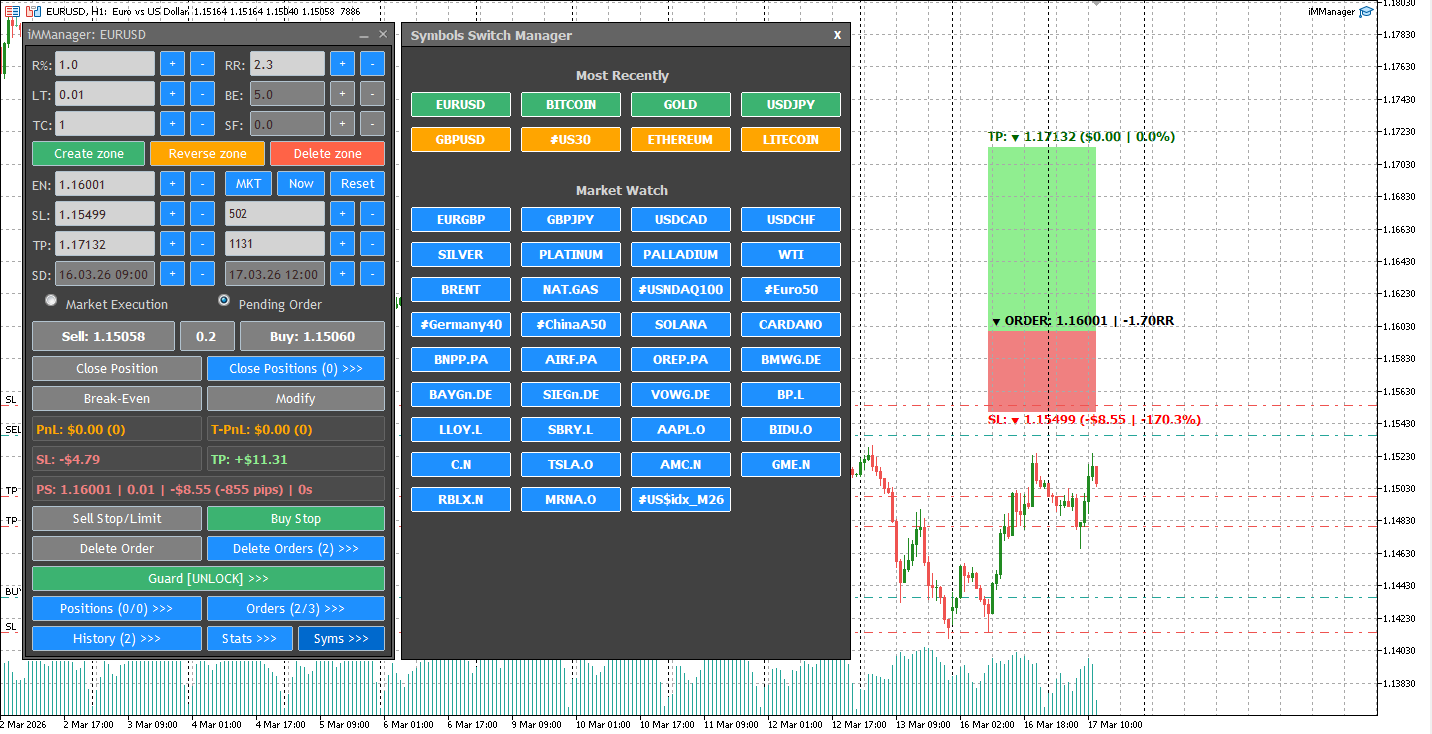Switch to the #US30 symbol
Viewport: 1432px width, 734px height.
click(571, 140)
